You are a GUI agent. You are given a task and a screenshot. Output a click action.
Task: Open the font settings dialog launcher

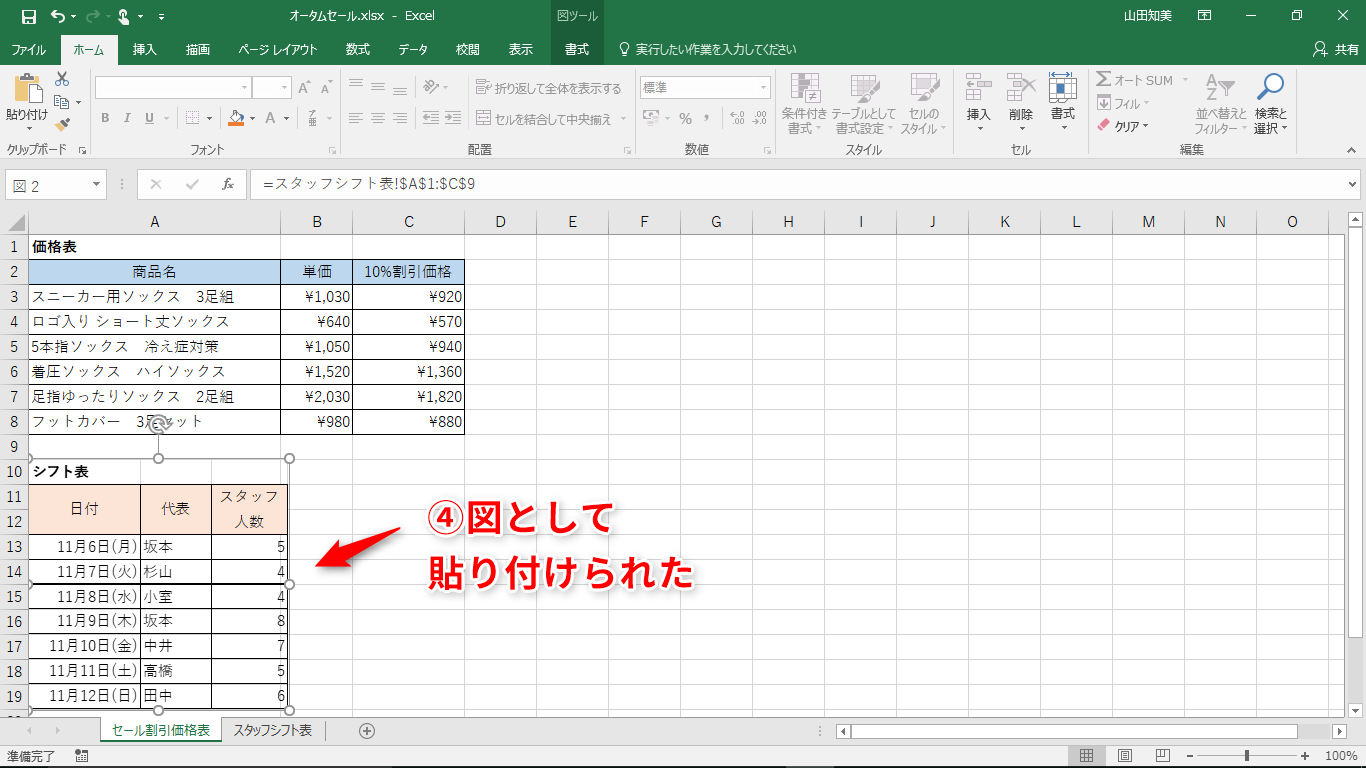[332, 150]
